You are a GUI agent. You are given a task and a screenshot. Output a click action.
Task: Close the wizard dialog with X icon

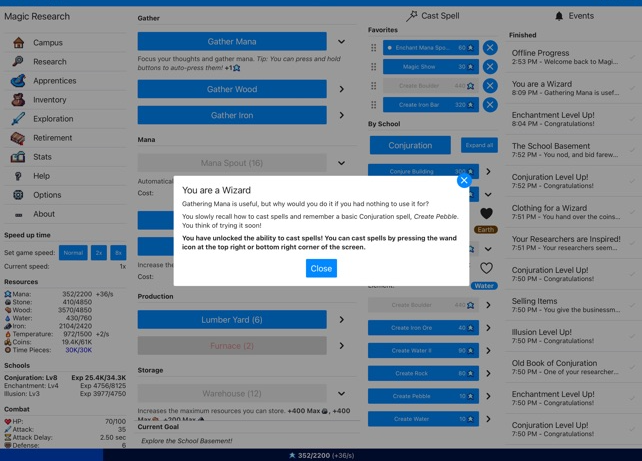pyautogui.click(x=464, y=181)
